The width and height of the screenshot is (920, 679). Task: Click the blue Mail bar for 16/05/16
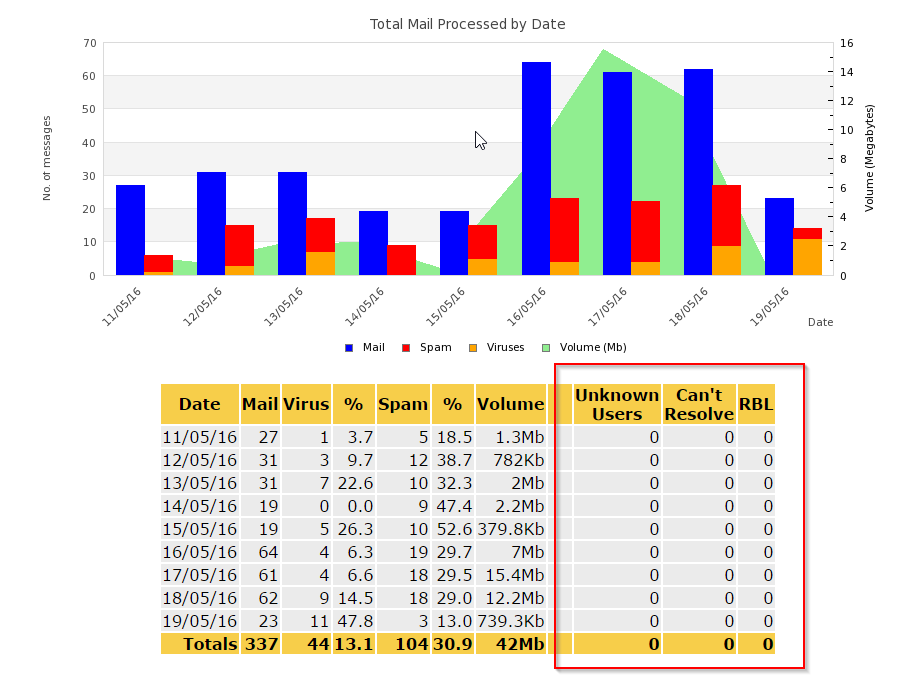click(536, 168)
